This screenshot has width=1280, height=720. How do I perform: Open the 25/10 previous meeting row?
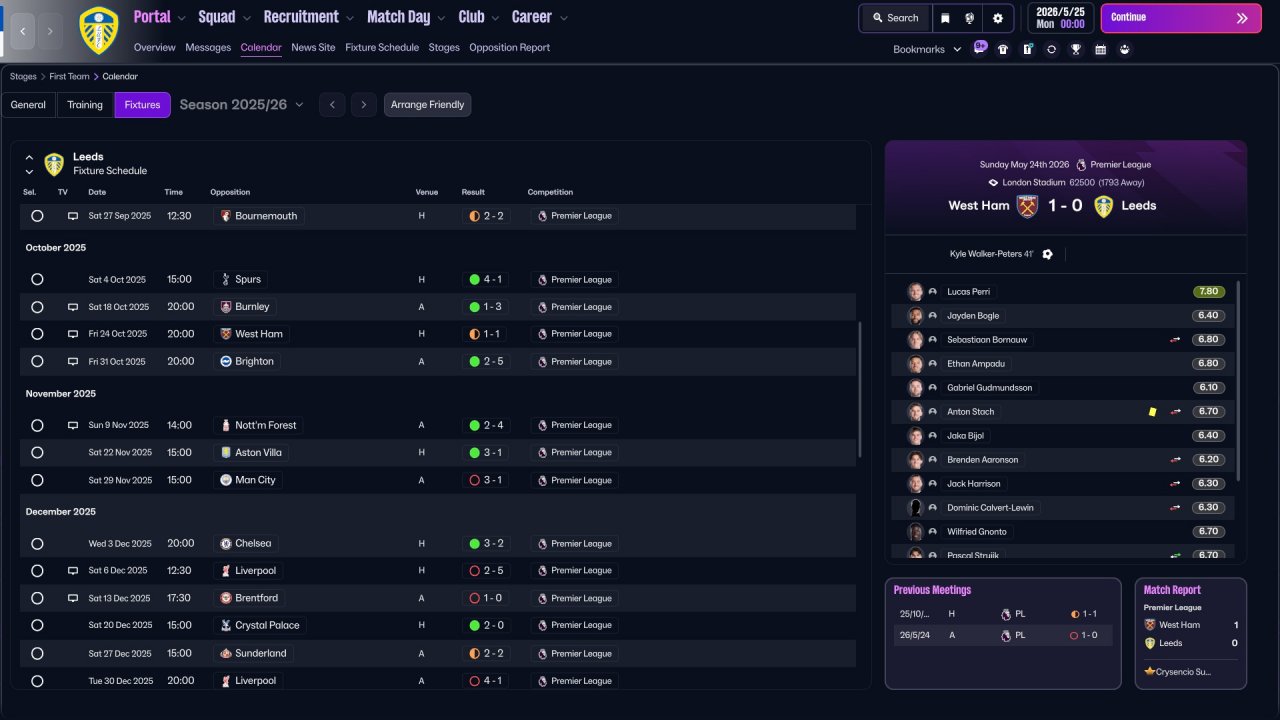point(1003,614)
